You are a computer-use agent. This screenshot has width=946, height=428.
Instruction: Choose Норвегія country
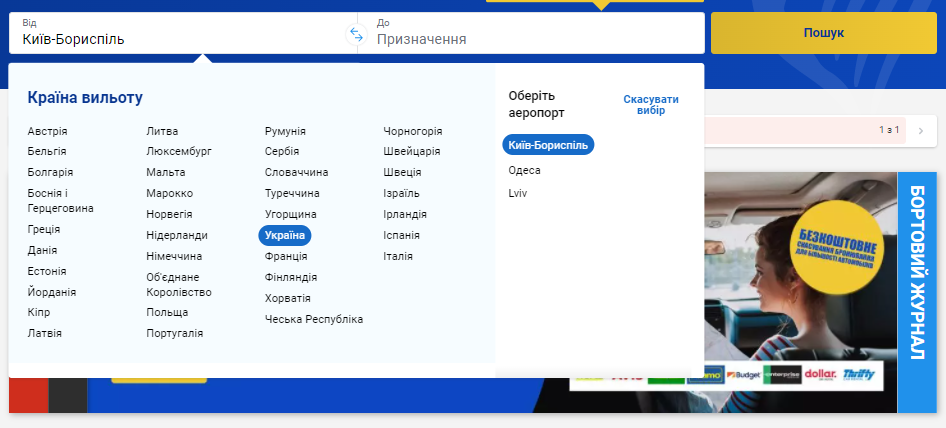(x=170, y=214)
